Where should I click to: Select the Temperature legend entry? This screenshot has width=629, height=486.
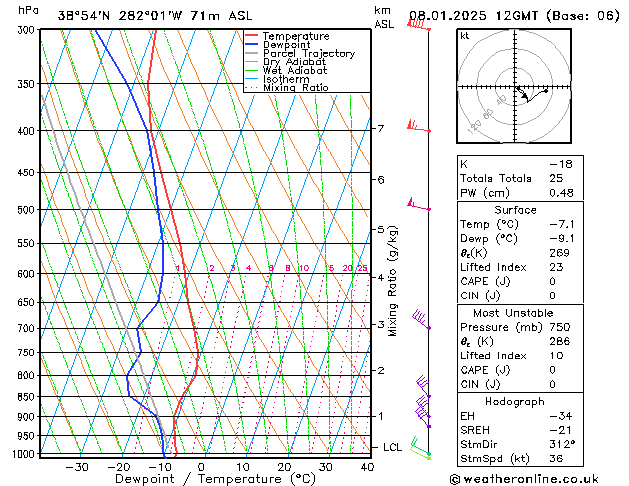coord(294,36)
